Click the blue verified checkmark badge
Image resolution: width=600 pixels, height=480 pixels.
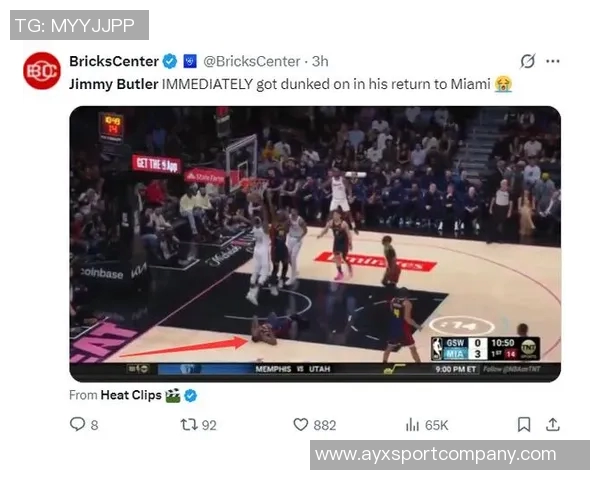[x=170, y=61]
